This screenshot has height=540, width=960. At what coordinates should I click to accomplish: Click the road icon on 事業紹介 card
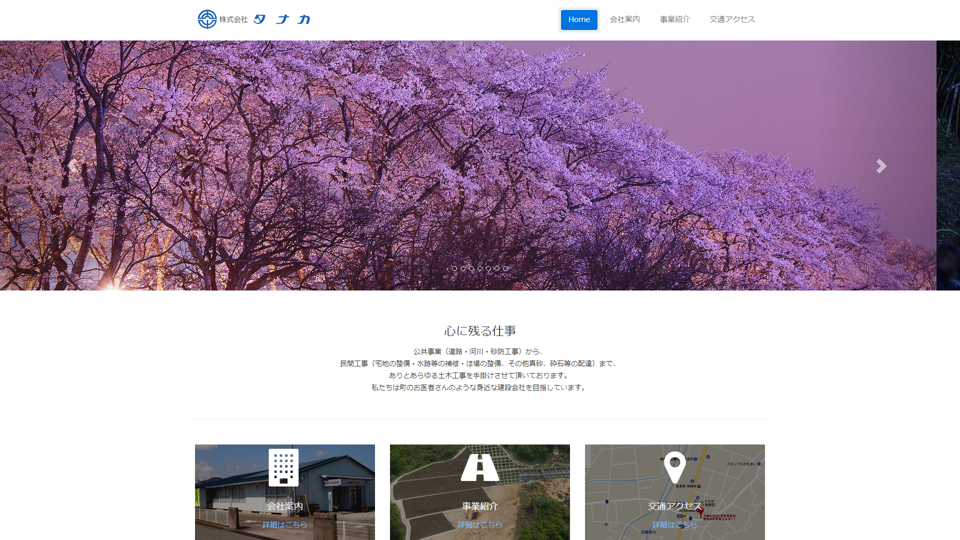click(x=480, y=467)
